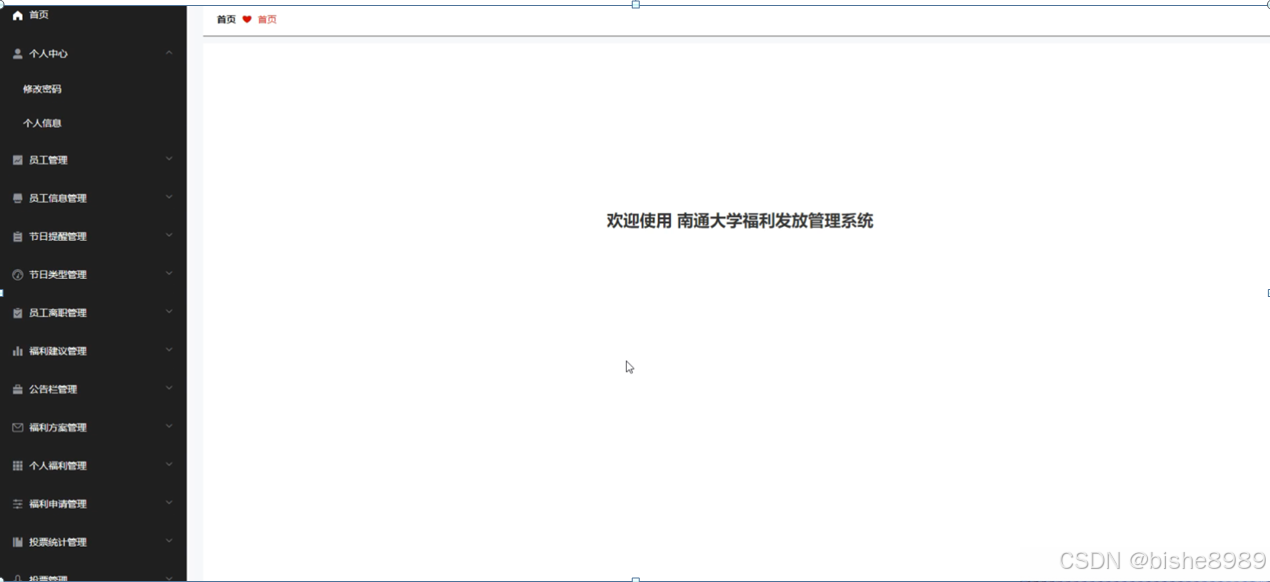
Task: Expand the 节日提醒管理 chevron
Action: click(169, 235)
